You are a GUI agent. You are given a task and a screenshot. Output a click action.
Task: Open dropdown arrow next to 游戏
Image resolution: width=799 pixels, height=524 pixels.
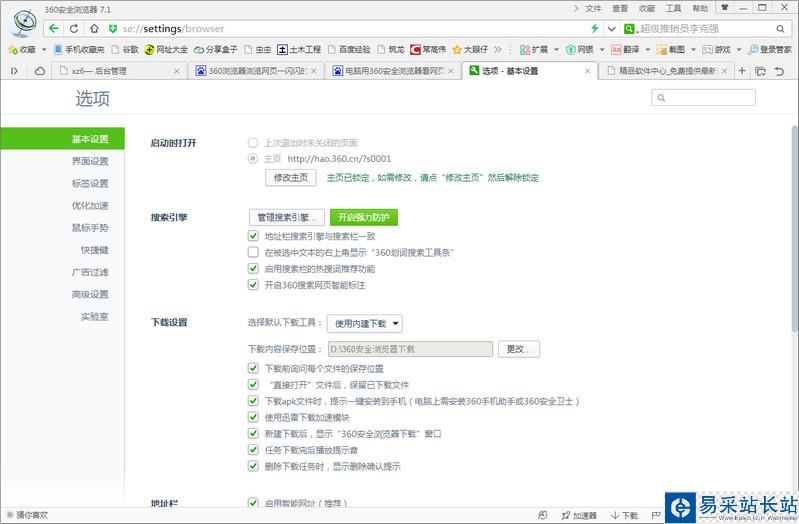point(739,49)
